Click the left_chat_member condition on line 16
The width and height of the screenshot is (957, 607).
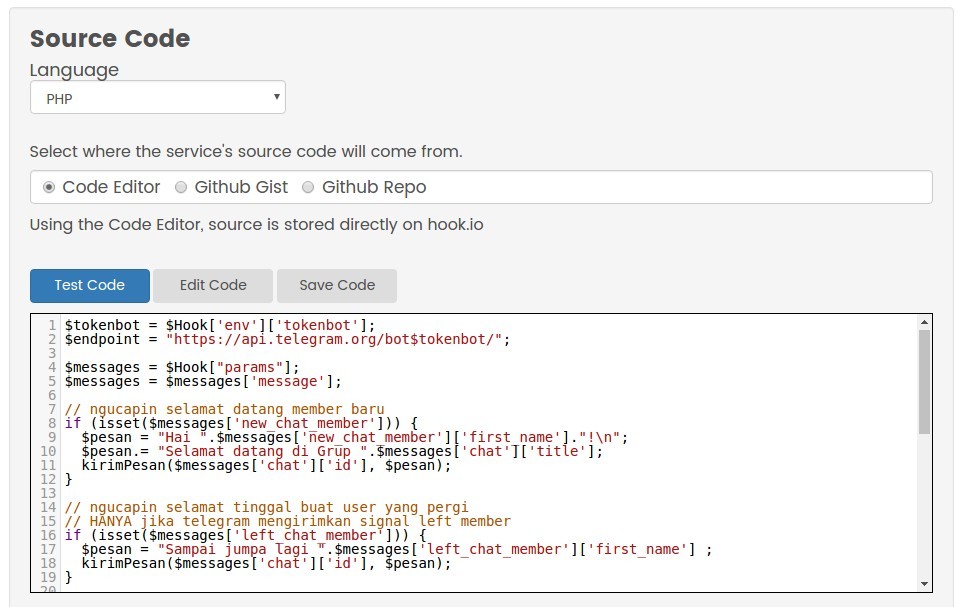(x=230, y=535)
